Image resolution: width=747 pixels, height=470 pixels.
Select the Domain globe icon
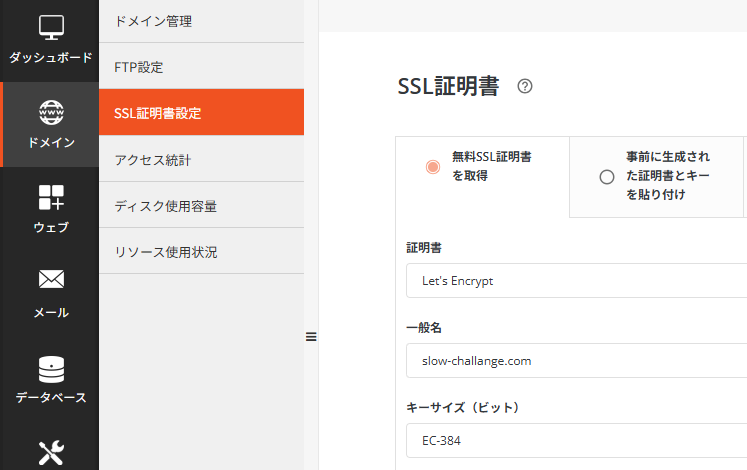tap(51, 112)
